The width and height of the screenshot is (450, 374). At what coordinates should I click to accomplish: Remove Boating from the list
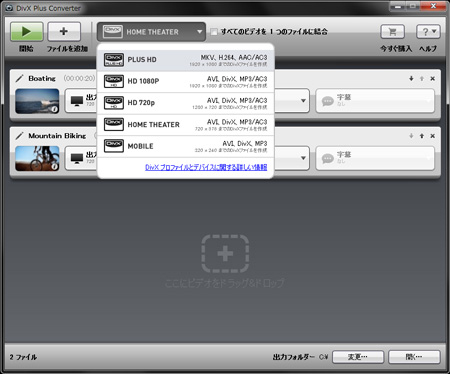(x=433, y=79)
